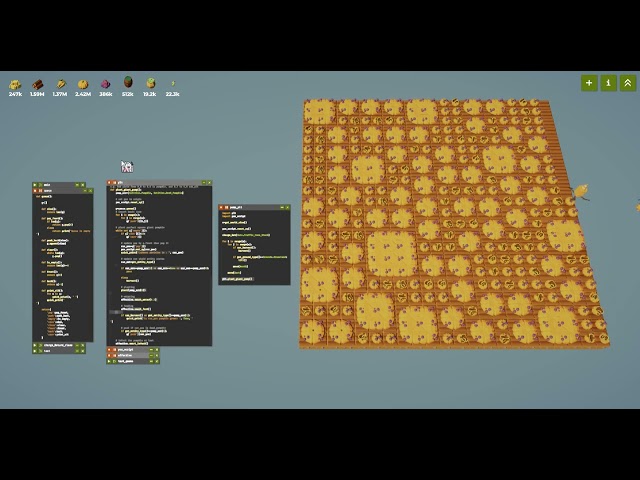Image resolution: width=640 pixels, height=480 pixels.
Task: Expand the second collapsed window under tall left window
Action: [77, 351]
